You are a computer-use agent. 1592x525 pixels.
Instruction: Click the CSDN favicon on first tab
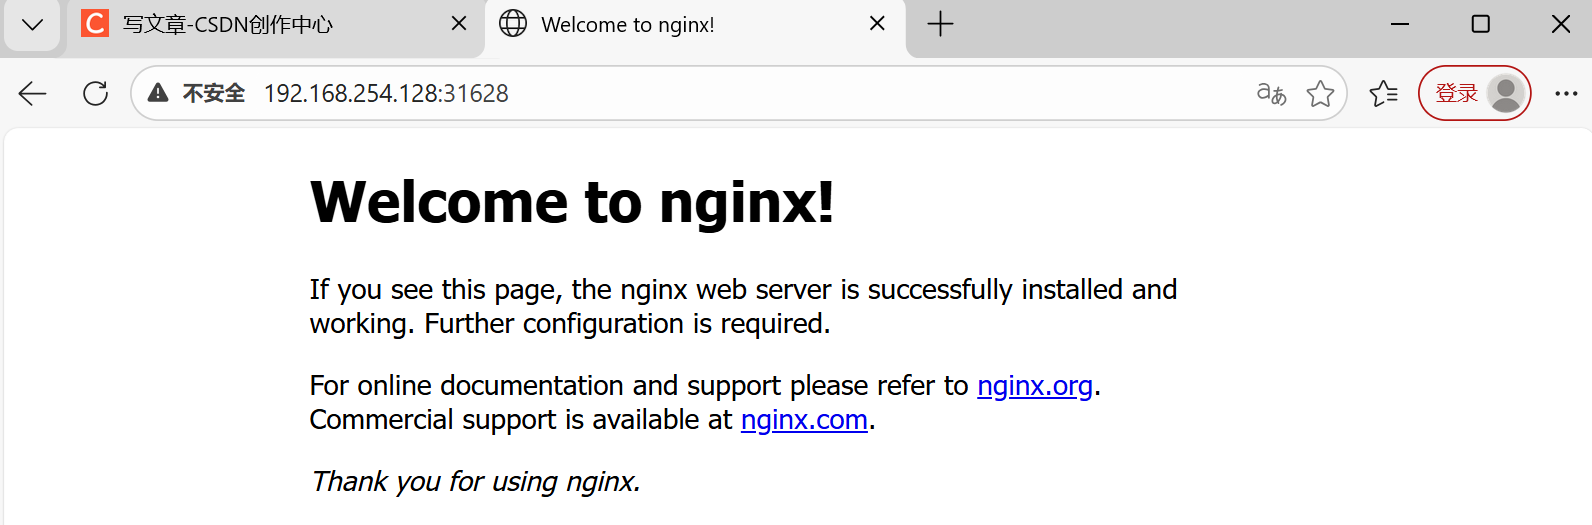point(95,23)
